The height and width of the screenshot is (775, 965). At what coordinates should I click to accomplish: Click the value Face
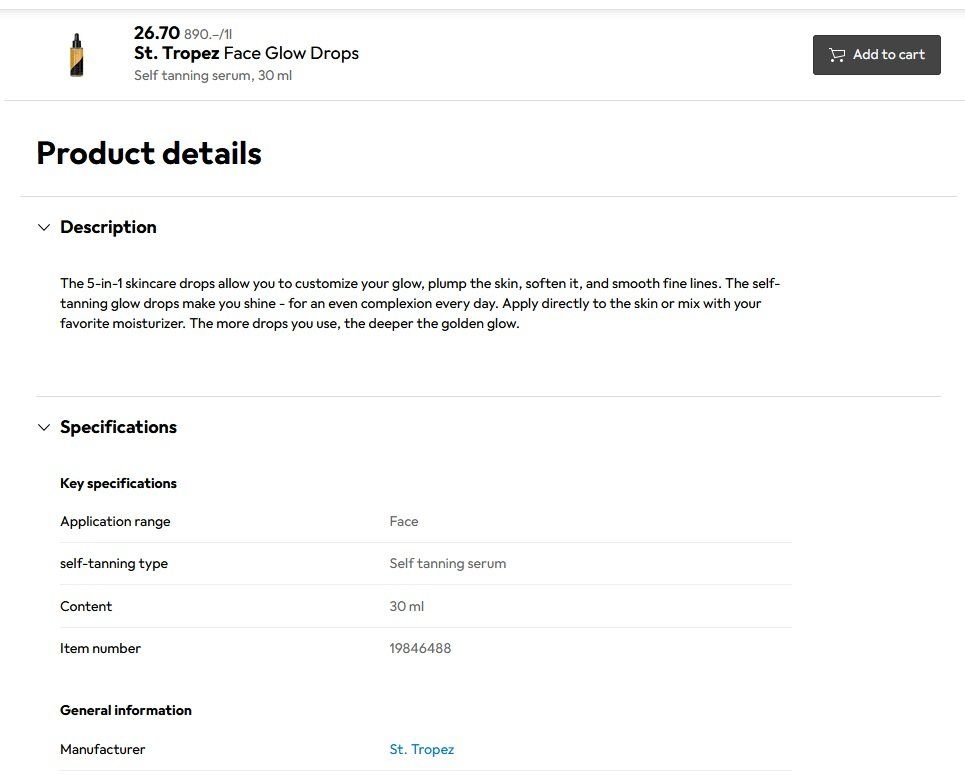coord(404,521)
